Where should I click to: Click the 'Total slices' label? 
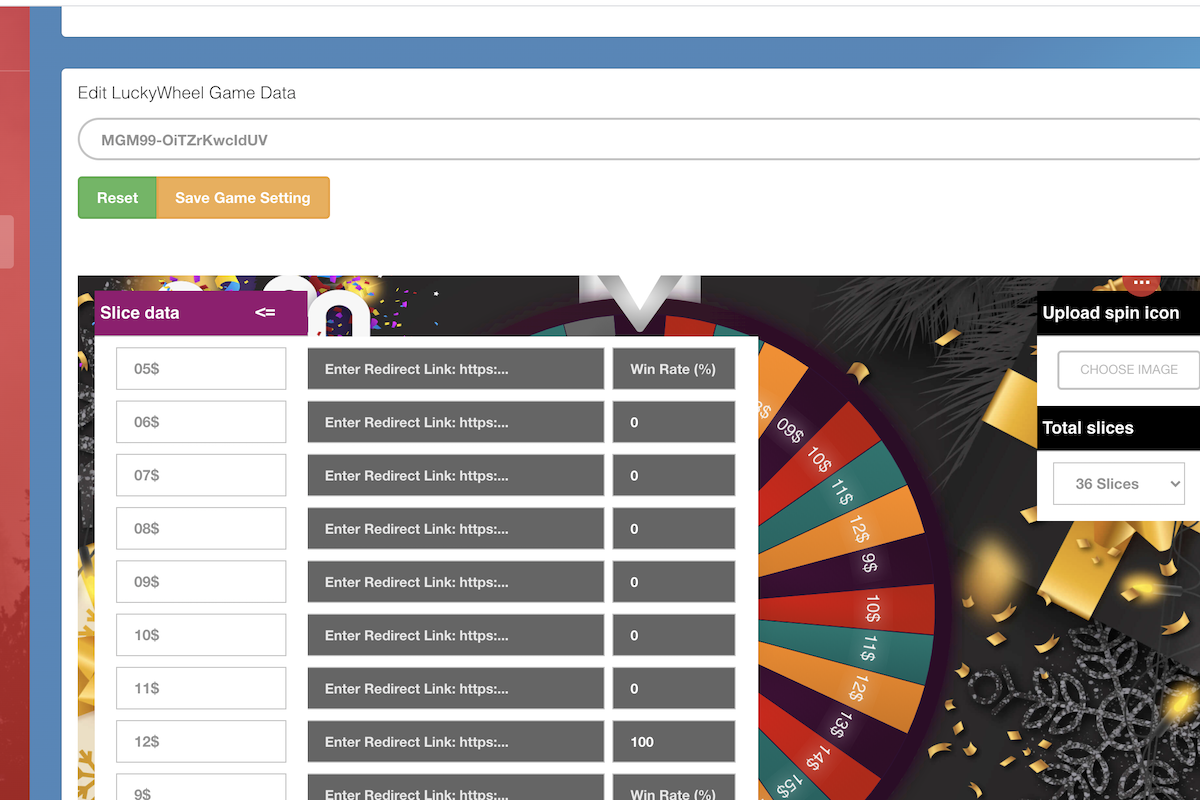pos(1088,428)
